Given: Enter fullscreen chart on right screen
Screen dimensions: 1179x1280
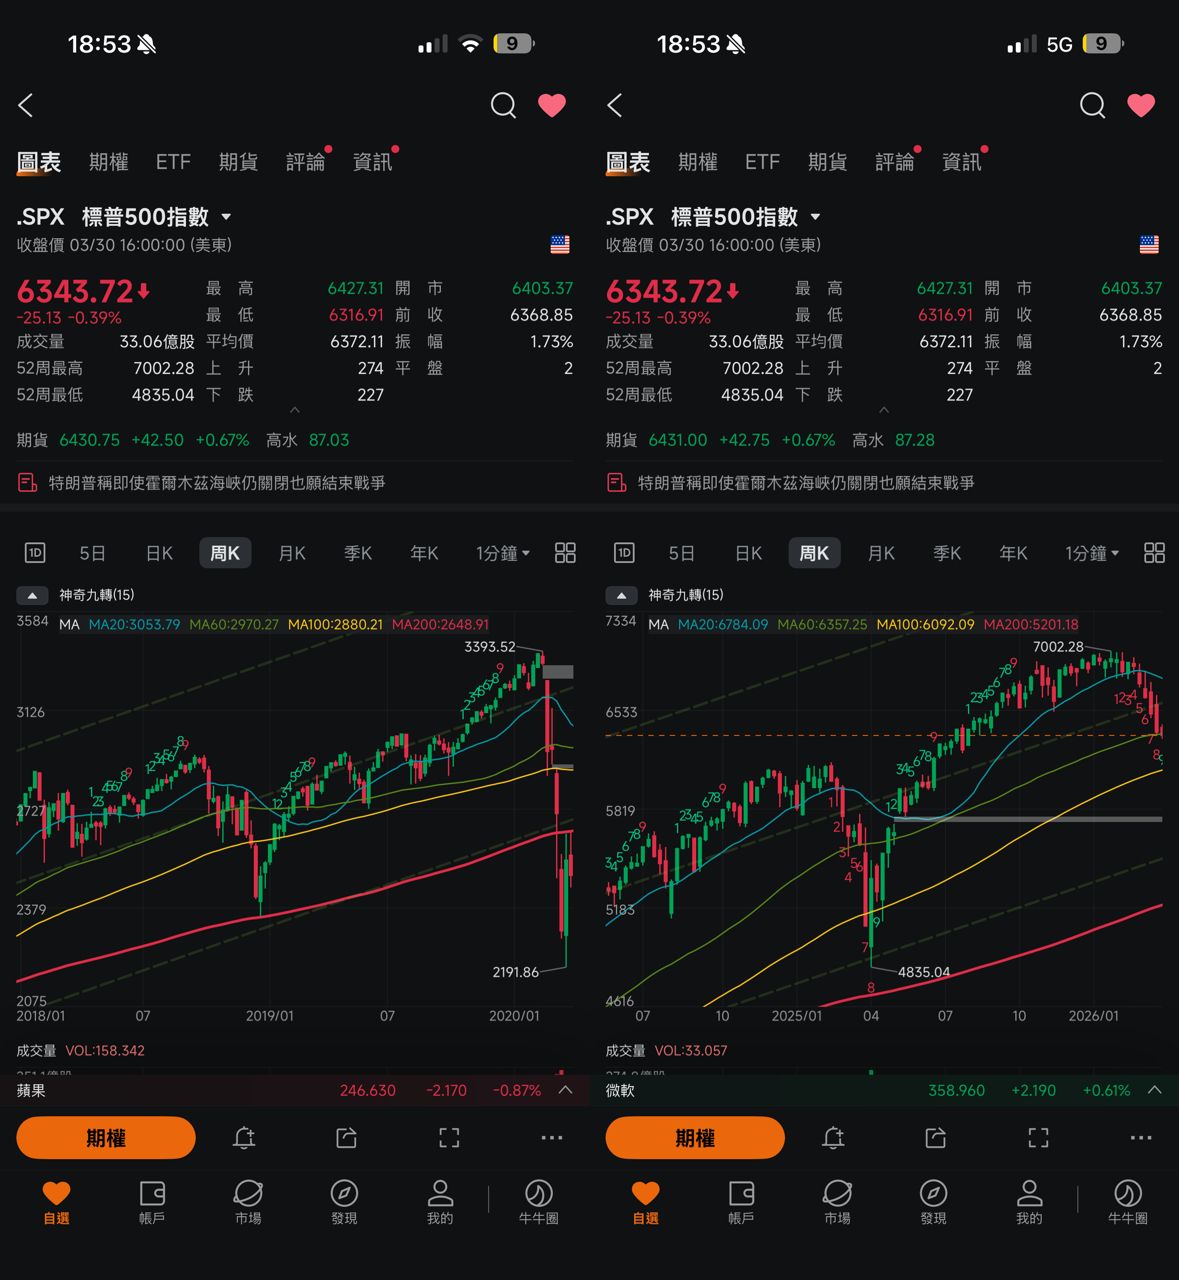Looking at the screenshot, I should pyautogui.click(x=1038, y=1138).
